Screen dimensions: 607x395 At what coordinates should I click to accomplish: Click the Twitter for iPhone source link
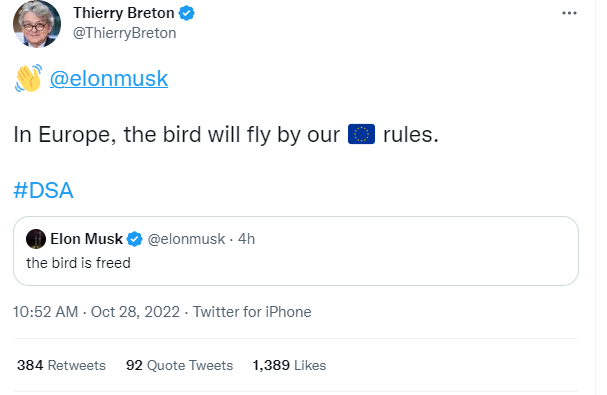pos(252,312)
